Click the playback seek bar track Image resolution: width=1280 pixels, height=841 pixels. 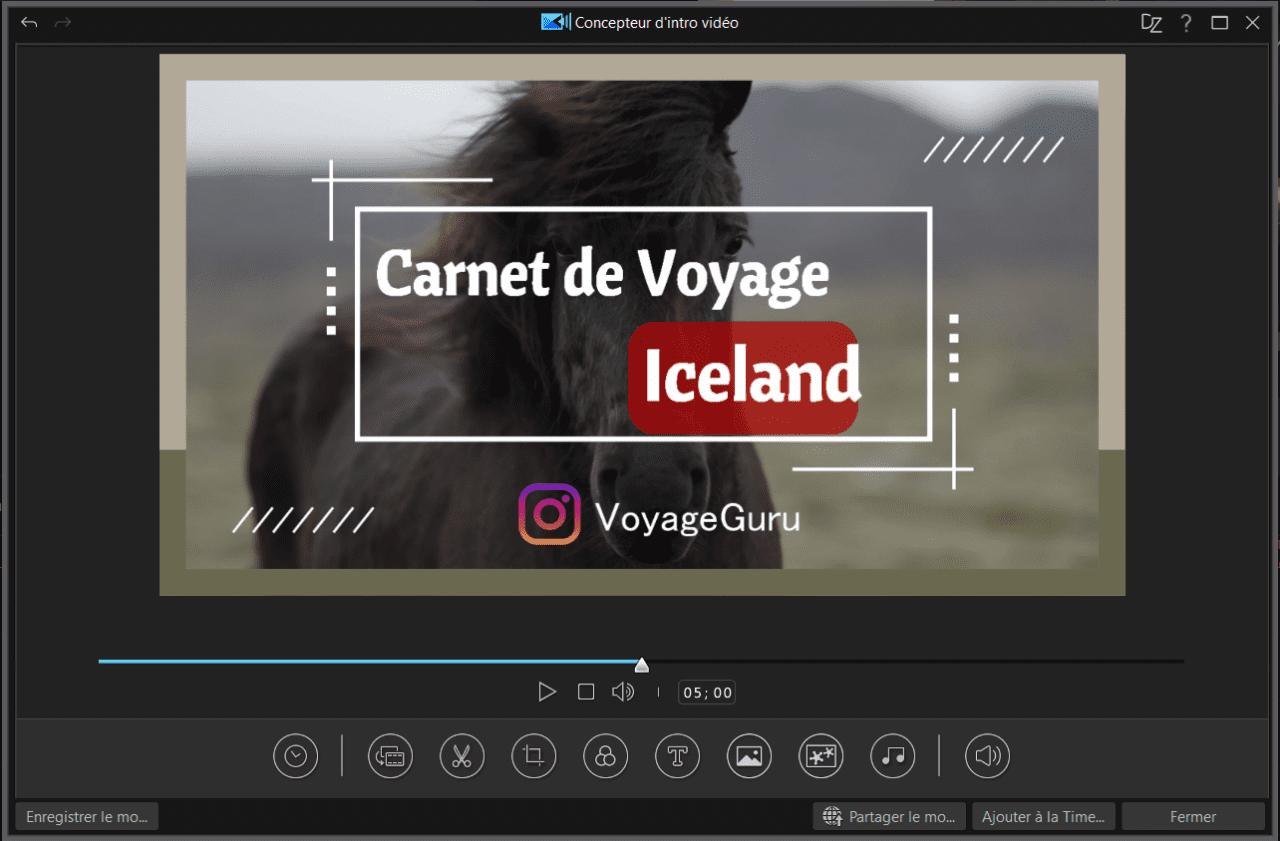pos(641,661)
